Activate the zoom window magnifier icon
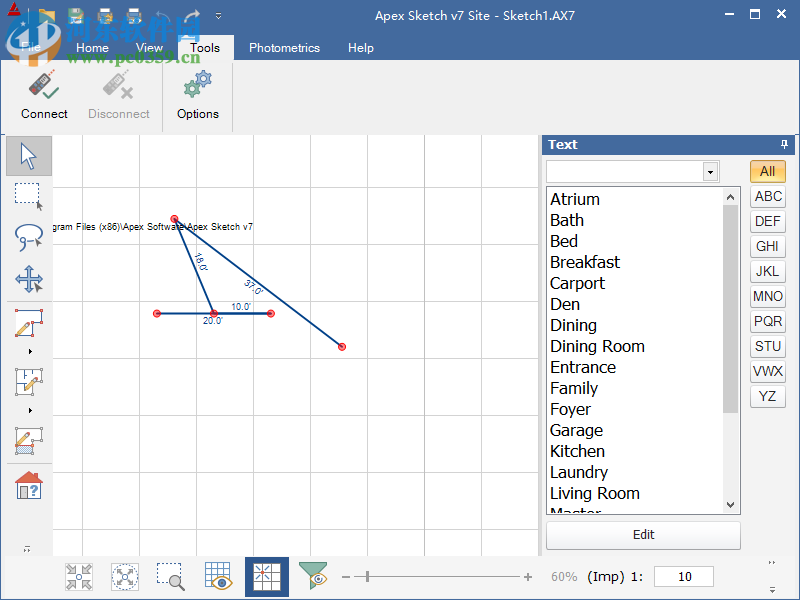800x600 pixels. 170,577
